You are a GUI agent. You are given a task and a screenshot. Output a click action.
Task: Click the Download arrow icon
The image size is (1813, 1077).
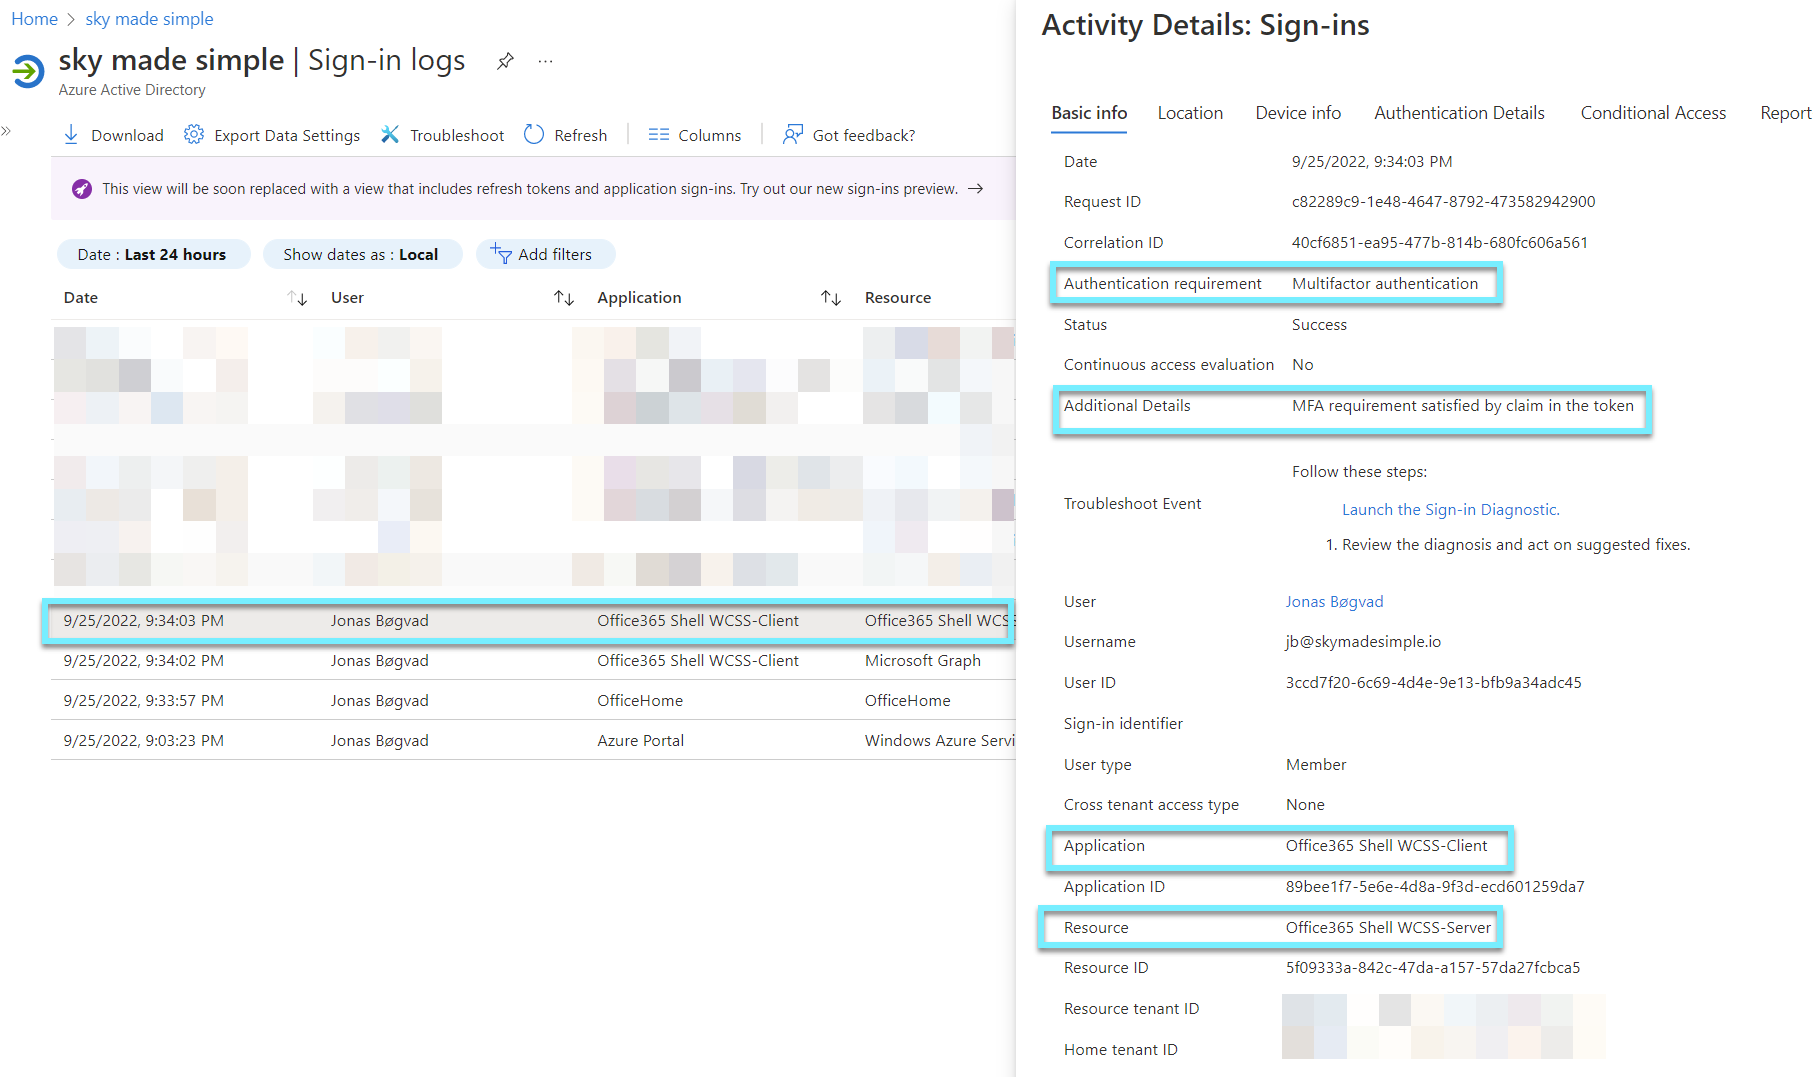pyautogui.click(x=71, y=135)
